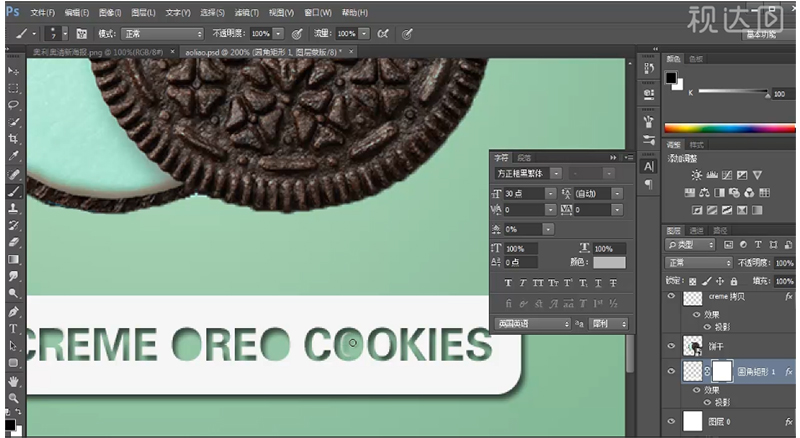Click the K slider in Color panel
The width and height of the screenshot is (800, 438).
pyautogui.click(x=733, y=92)
